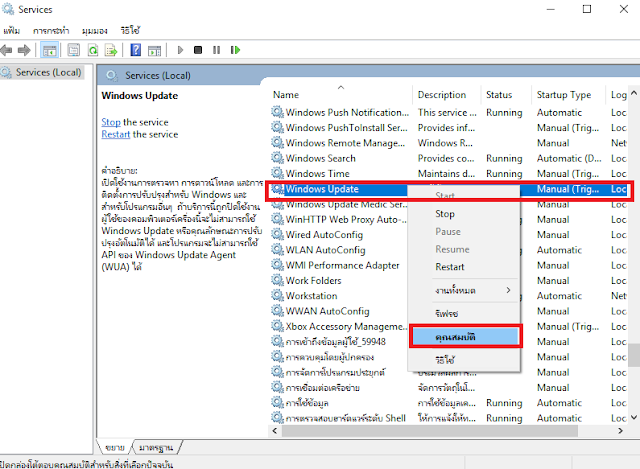Viewport: 640px width, 469px height.
Task: Choose วิธีใช้ in the context menu
Action: pyautogui.click(x=445, y=360)
